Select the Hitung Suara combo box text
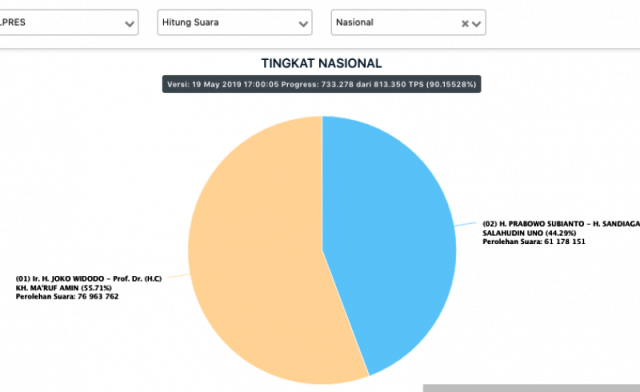 (190, 22)
